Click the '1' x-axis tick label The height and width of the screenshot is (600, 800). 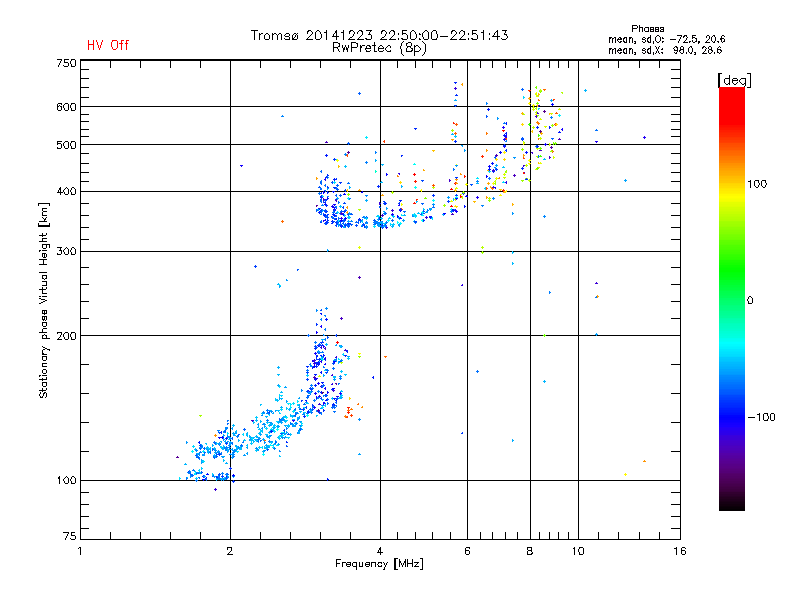(x=80, y=551)
